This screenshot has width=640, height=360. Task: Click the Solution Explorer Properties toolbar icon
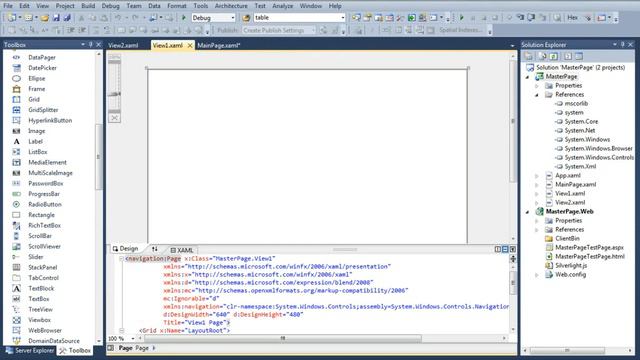click(x=529, y=56)
